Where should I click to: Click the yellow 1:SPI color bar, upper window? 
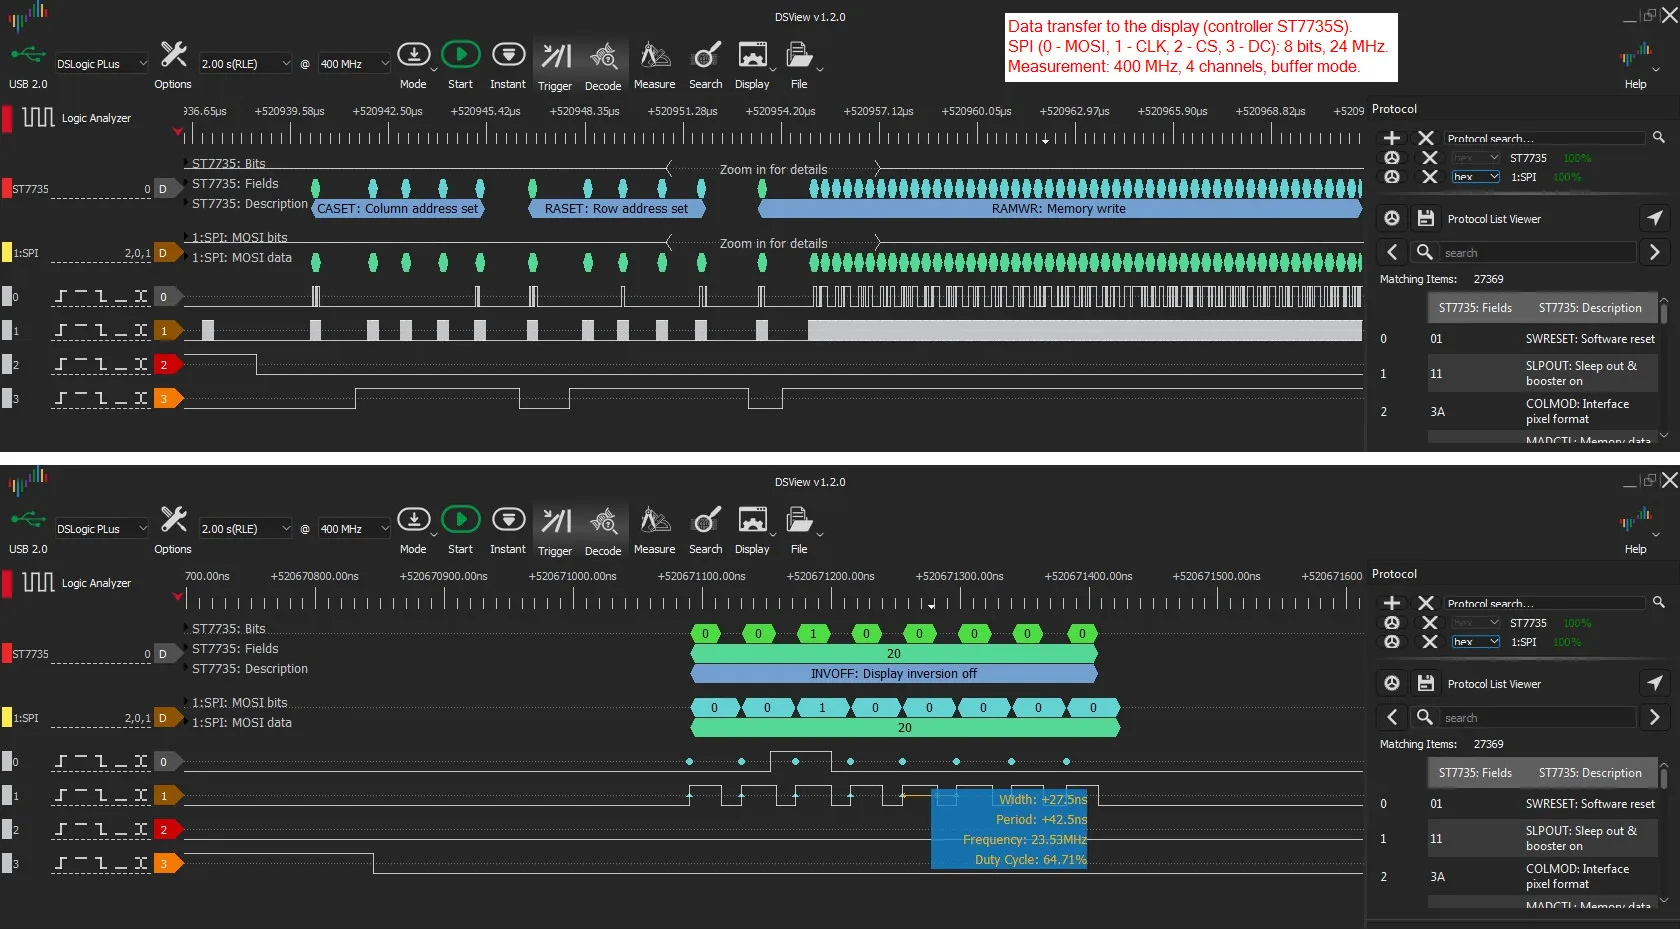[7, 253]
